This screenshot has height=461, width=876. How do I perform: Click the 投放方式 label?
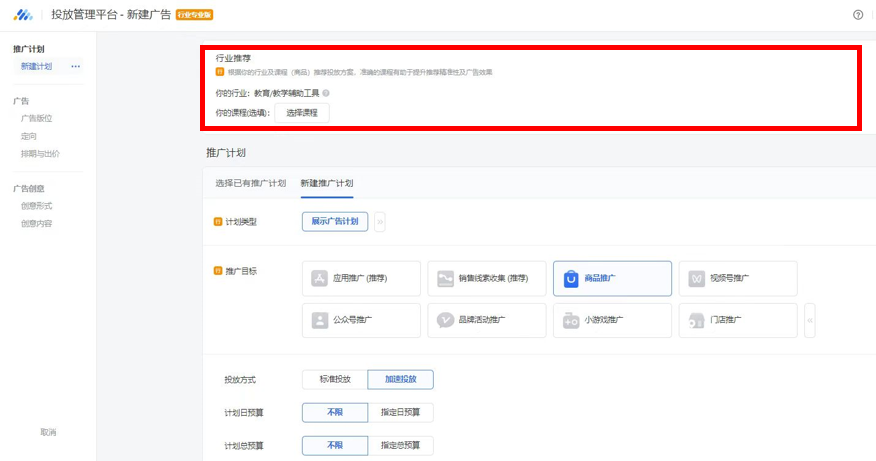pyautogui.click(x=240, y=380)
